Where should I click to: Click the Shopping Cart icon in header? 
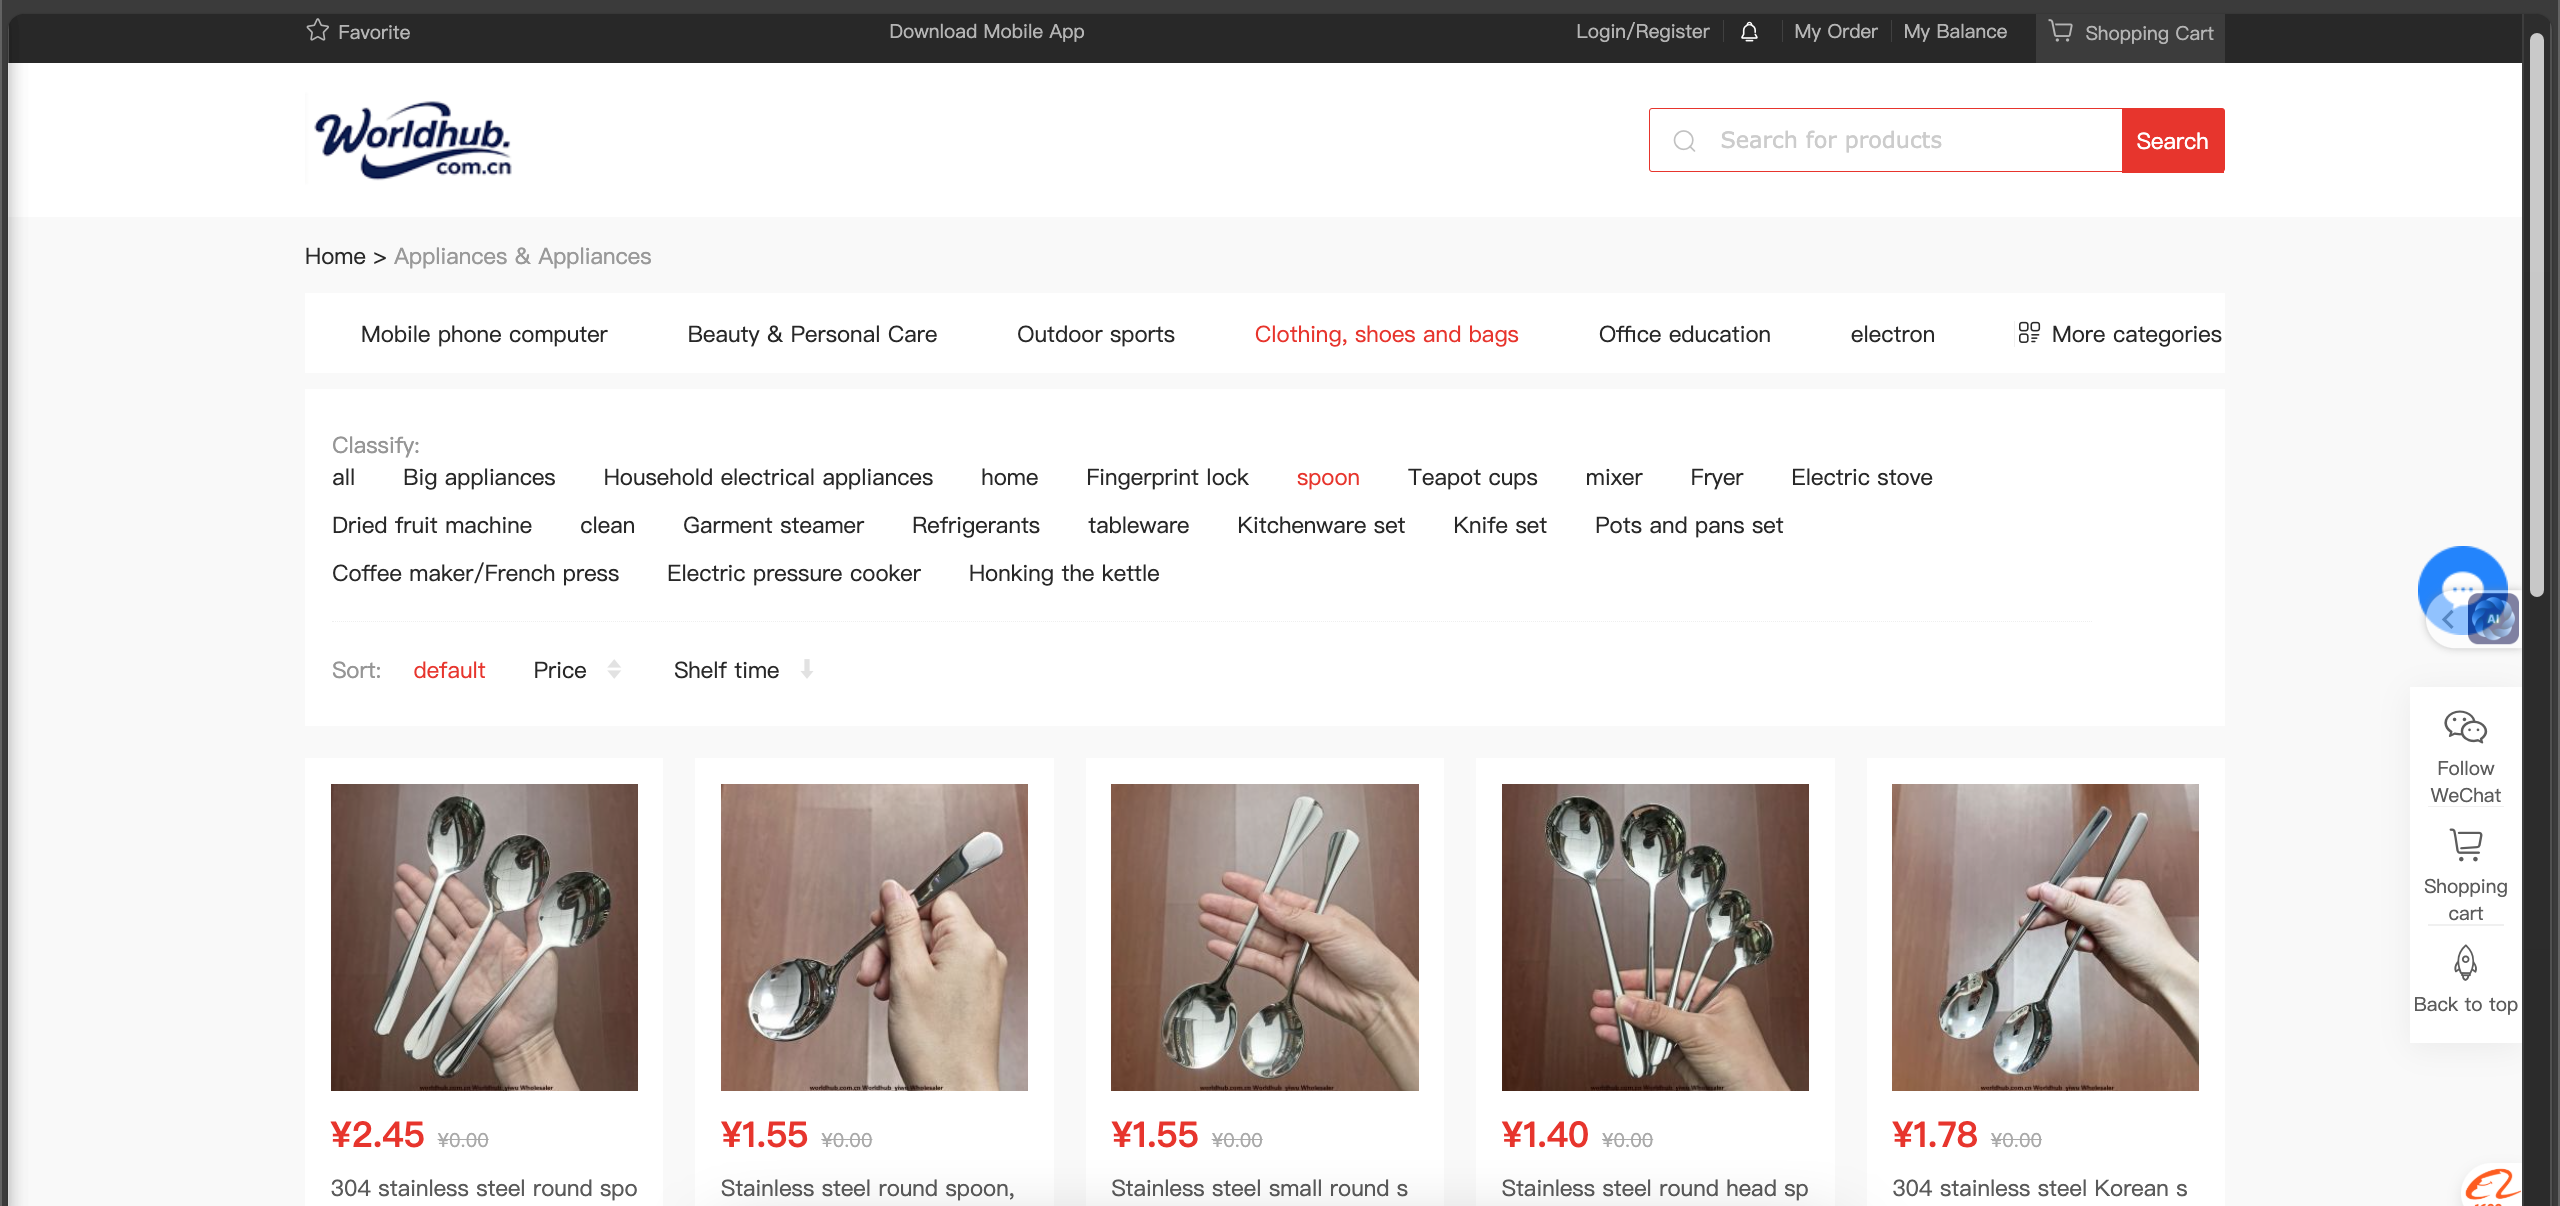click(2060, 31)
